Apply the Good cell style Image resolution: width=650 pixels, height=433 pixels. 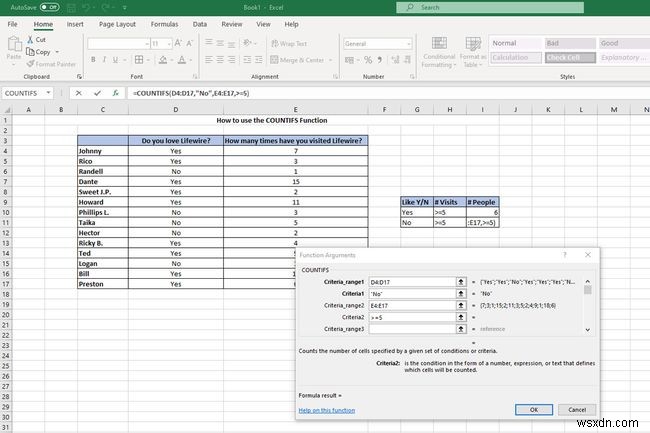624,43
